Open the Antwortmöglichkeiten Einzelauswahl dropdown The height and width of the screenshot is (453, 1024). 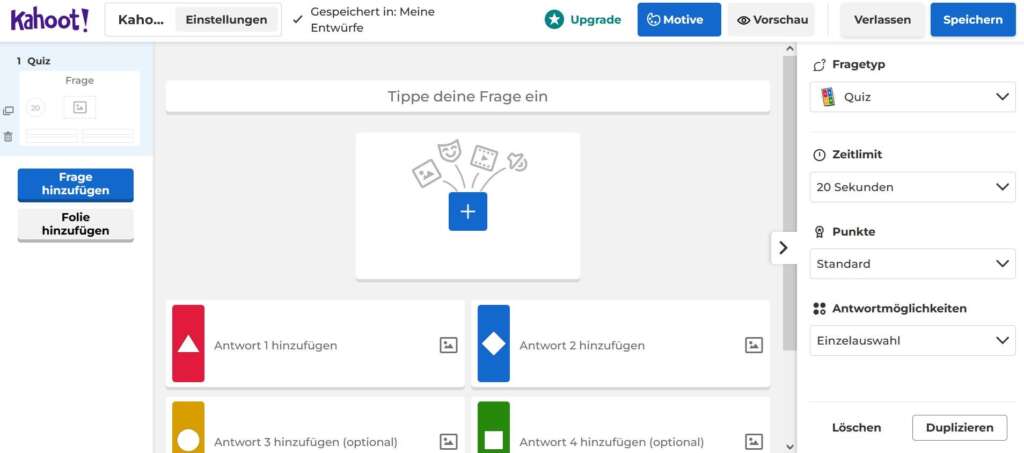point(912,340)
